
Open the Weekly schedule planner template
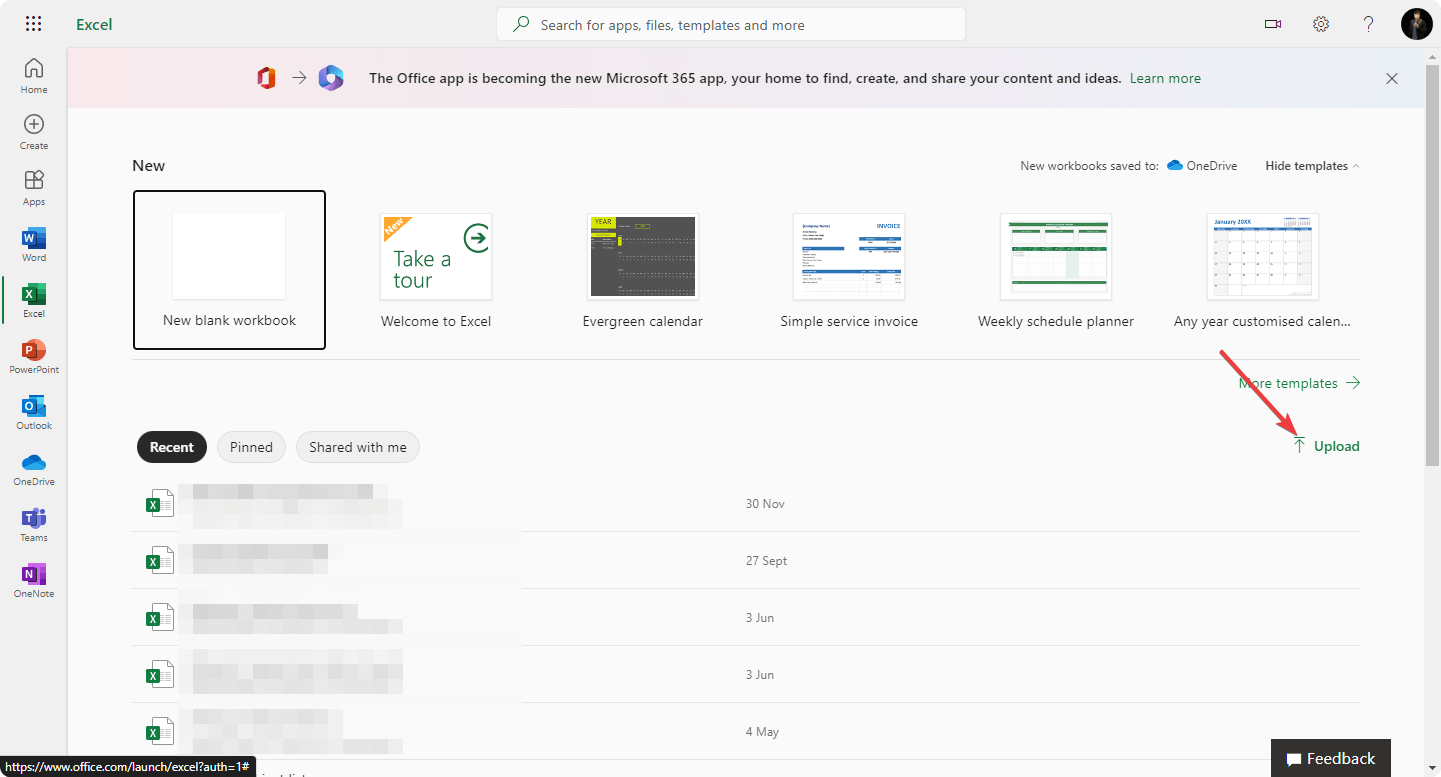pyautogui.click(x=1056, y=270)
